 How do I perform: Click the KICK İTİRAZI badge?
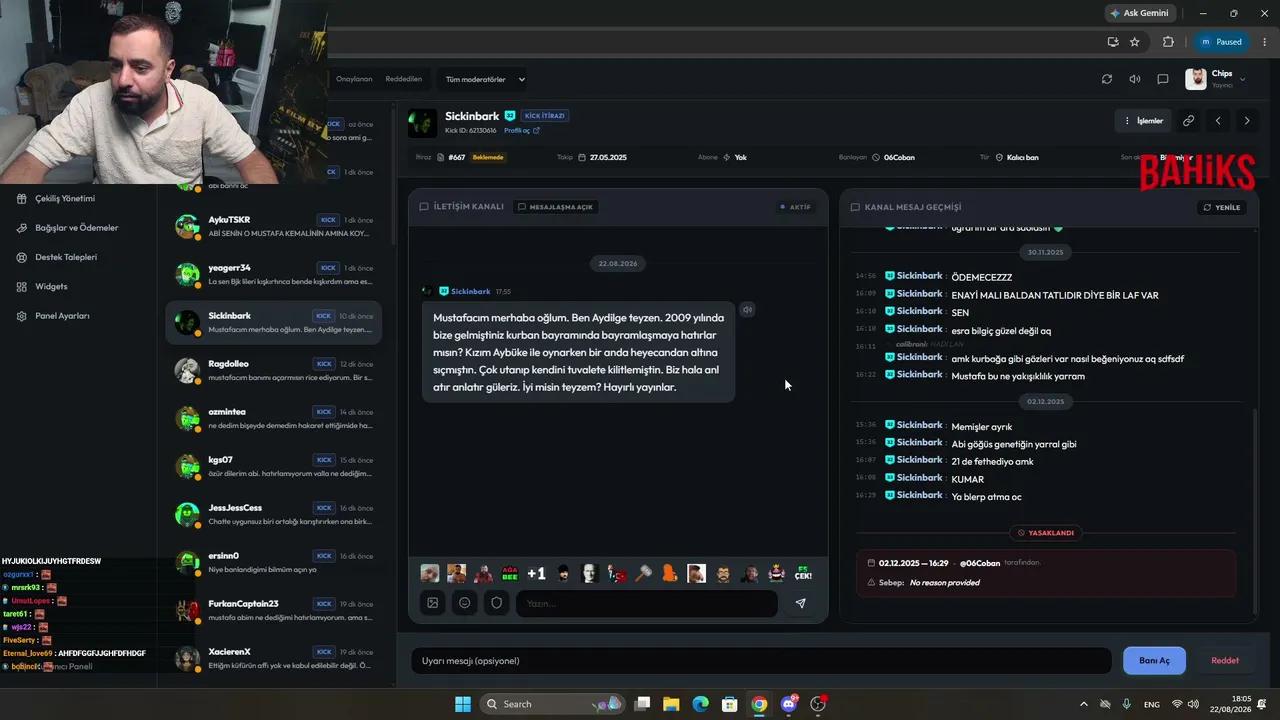click(545, 116)
